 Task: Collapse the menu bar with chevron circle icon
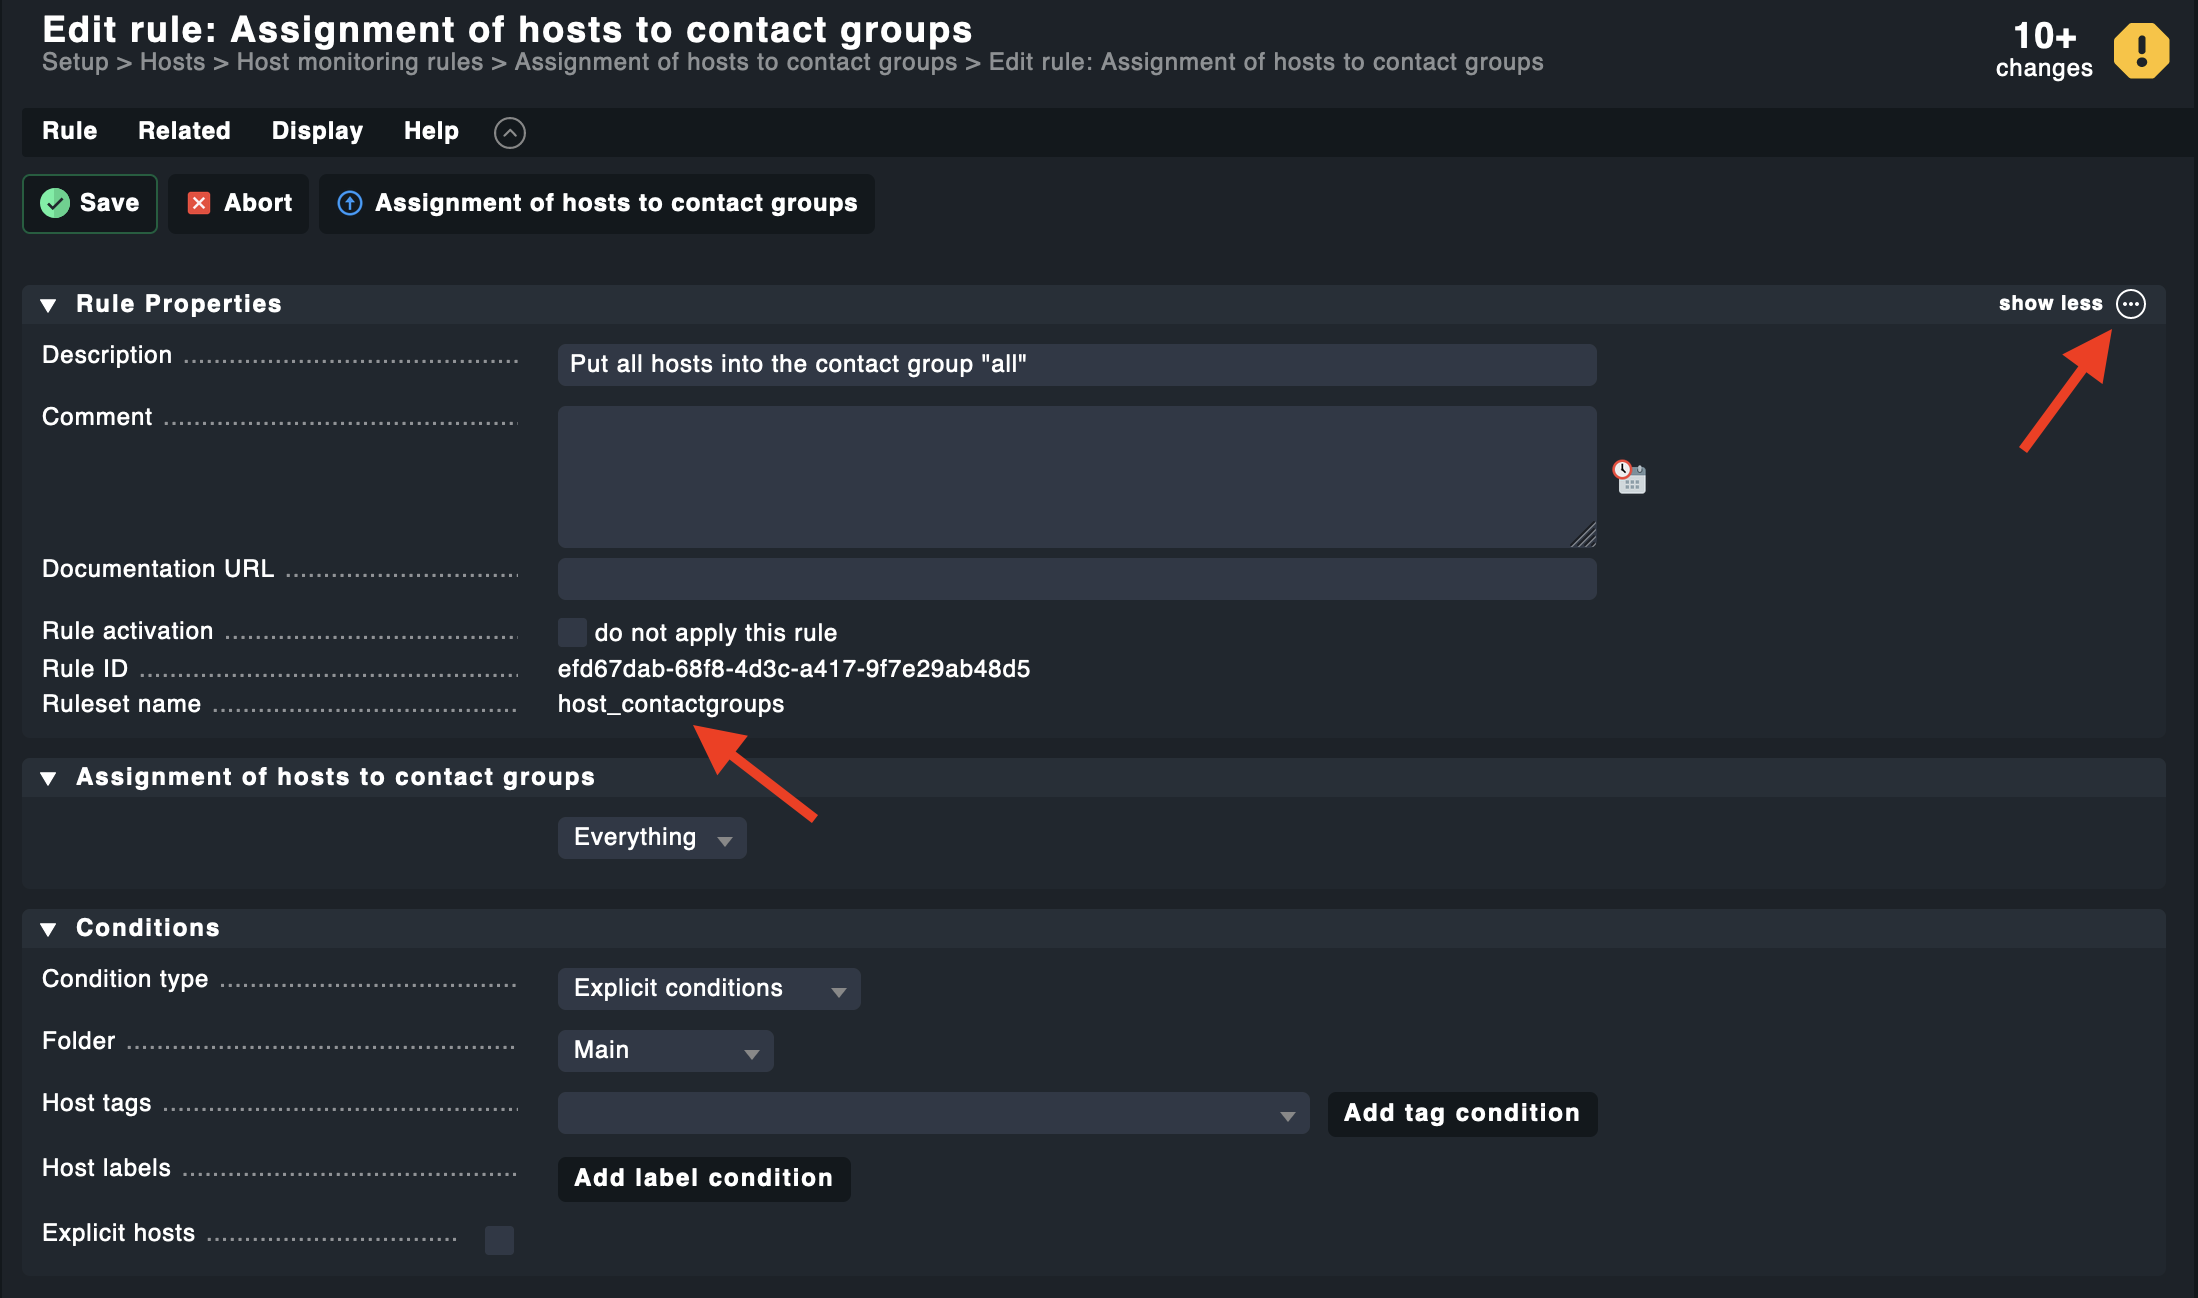pos(509,132)
